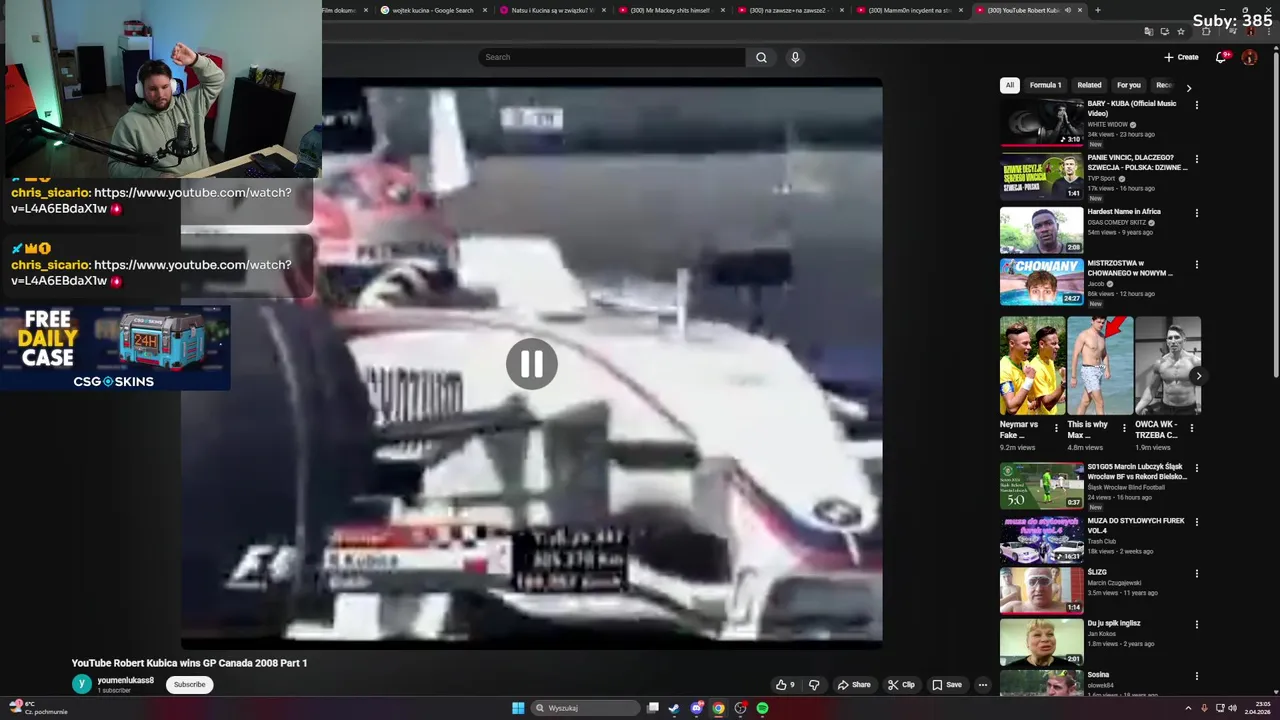
Task: Open a new browser tab
Action: click(x=1097, y=10)
